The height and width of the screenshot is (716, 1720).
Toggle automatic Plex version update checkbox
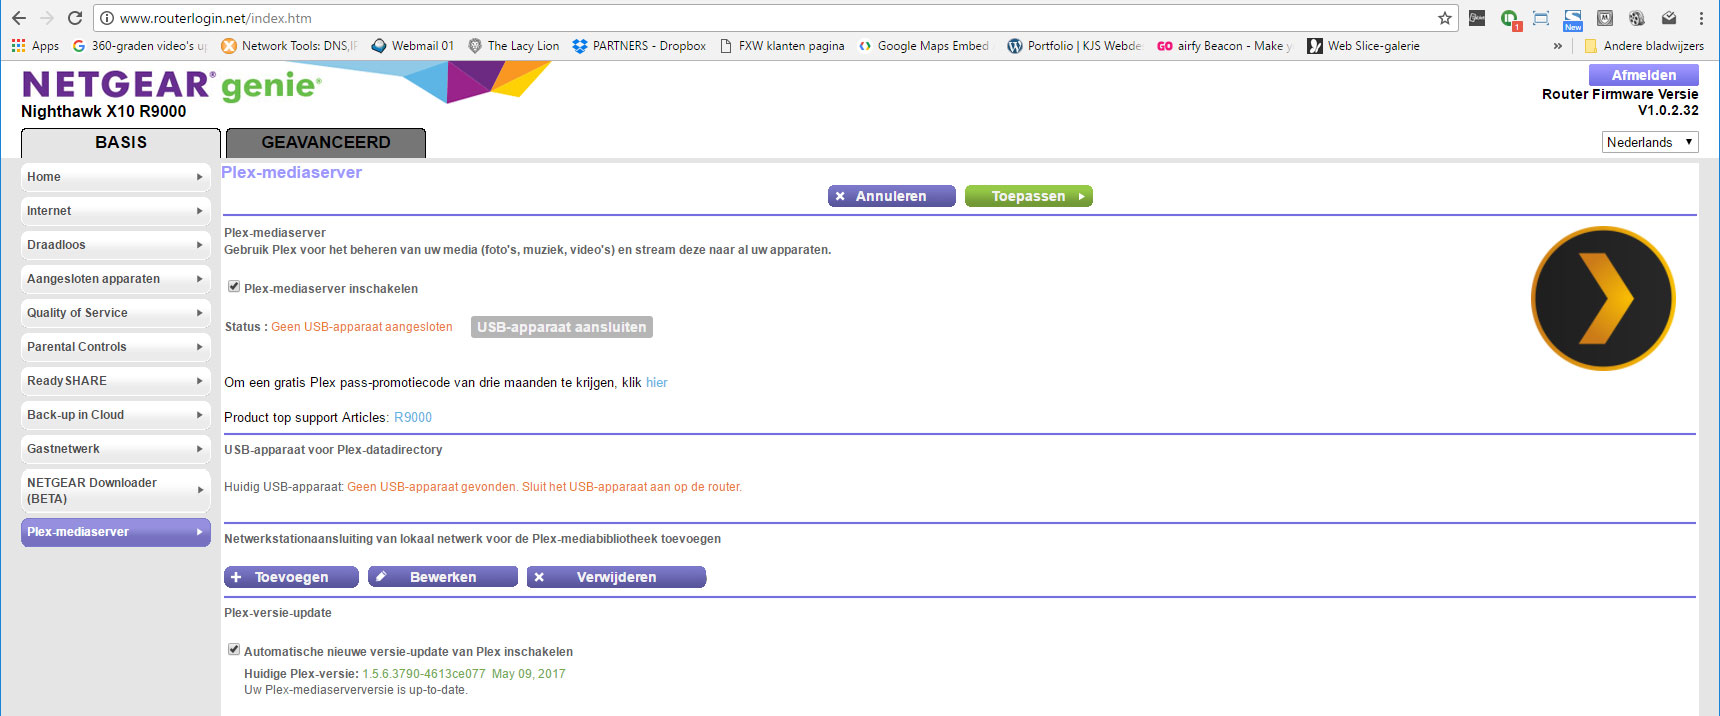coord(234,650)
